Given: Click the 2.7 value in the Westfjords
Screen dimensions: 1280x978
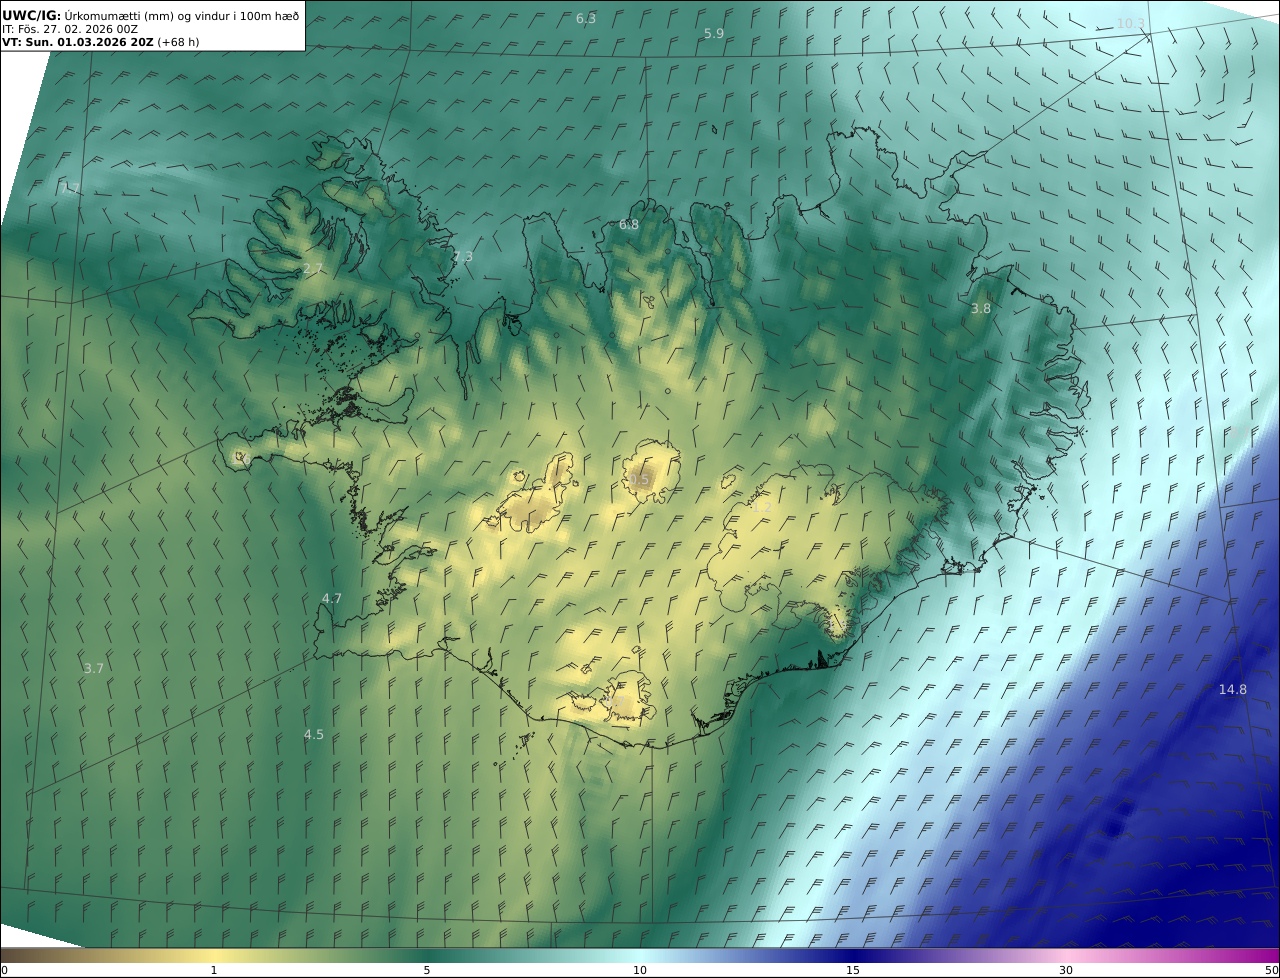Looking at the screenshot, I should pyautogui.click(x=313, y=270).
